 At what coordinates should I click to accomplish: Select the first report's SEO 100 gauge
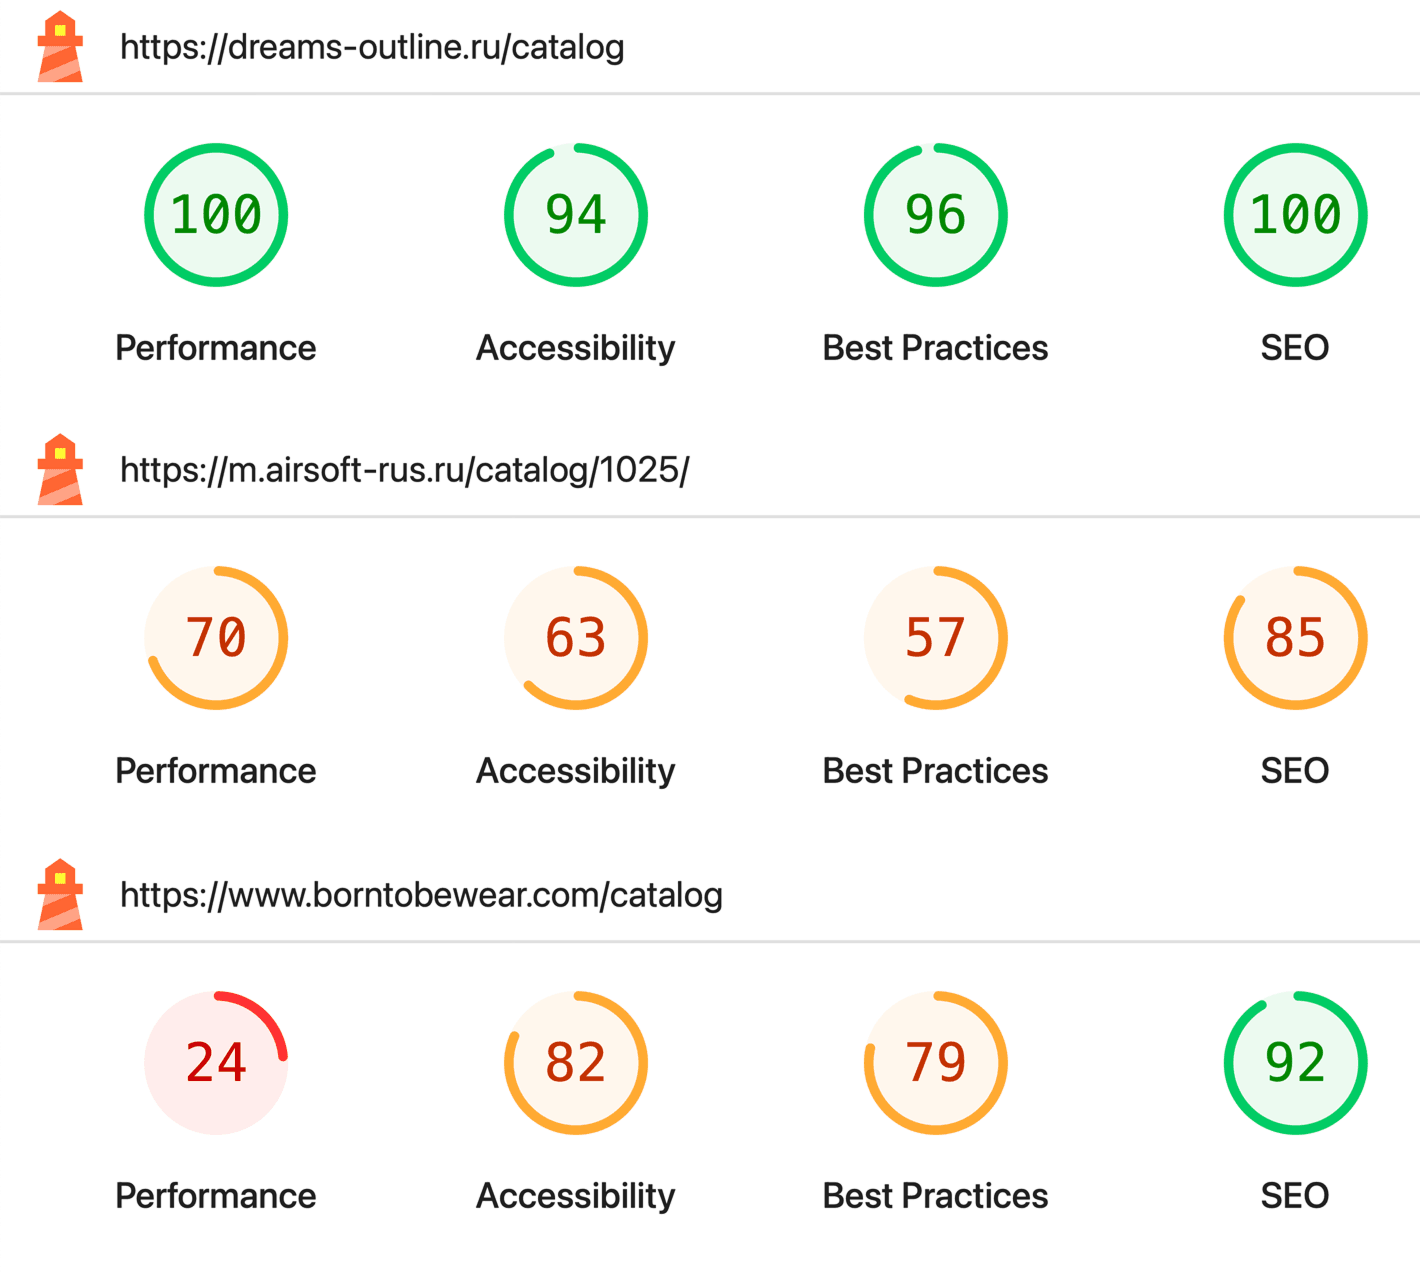1296,215
